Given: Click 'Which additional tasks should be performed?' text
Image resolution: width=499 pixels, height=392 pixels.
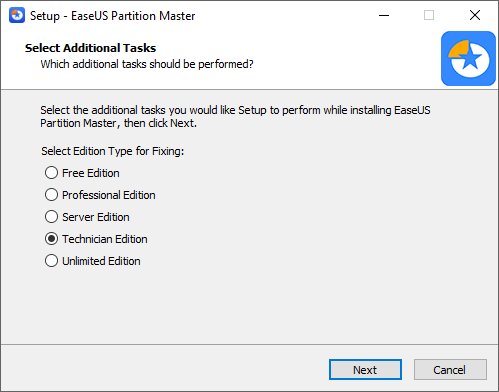Looking at the screenshot, I should [147, 64].
